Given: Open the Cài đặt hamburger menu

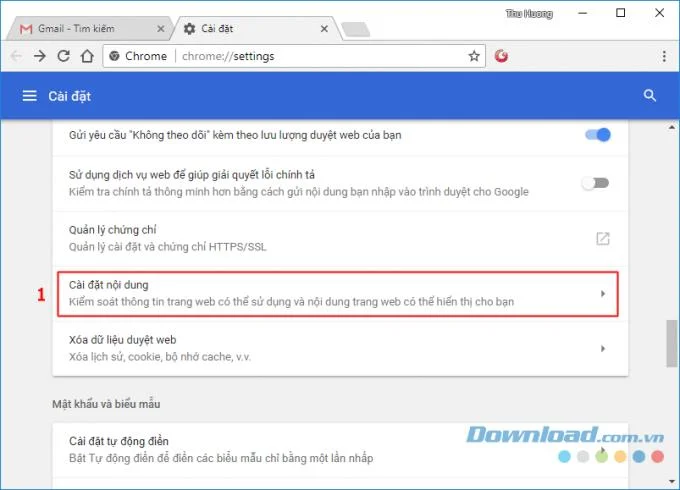Looking at the screenshot, I should [29, 95].
